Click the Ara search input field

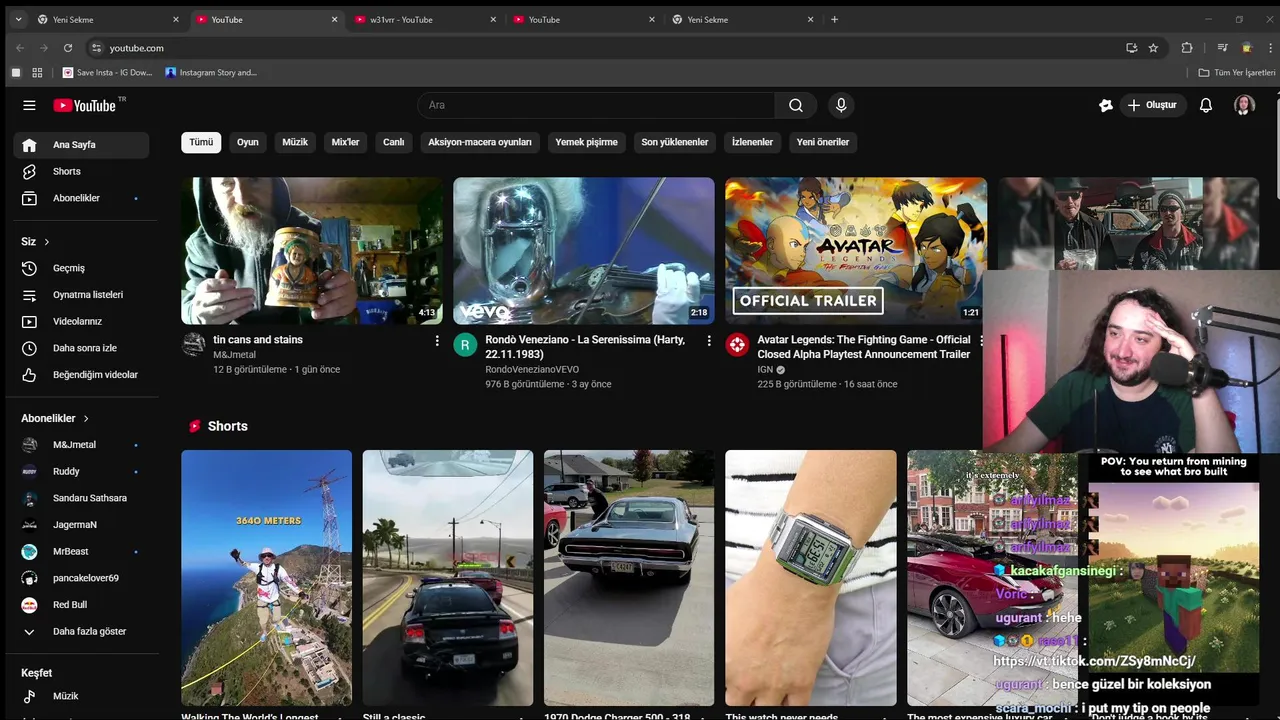pos(597,105)
